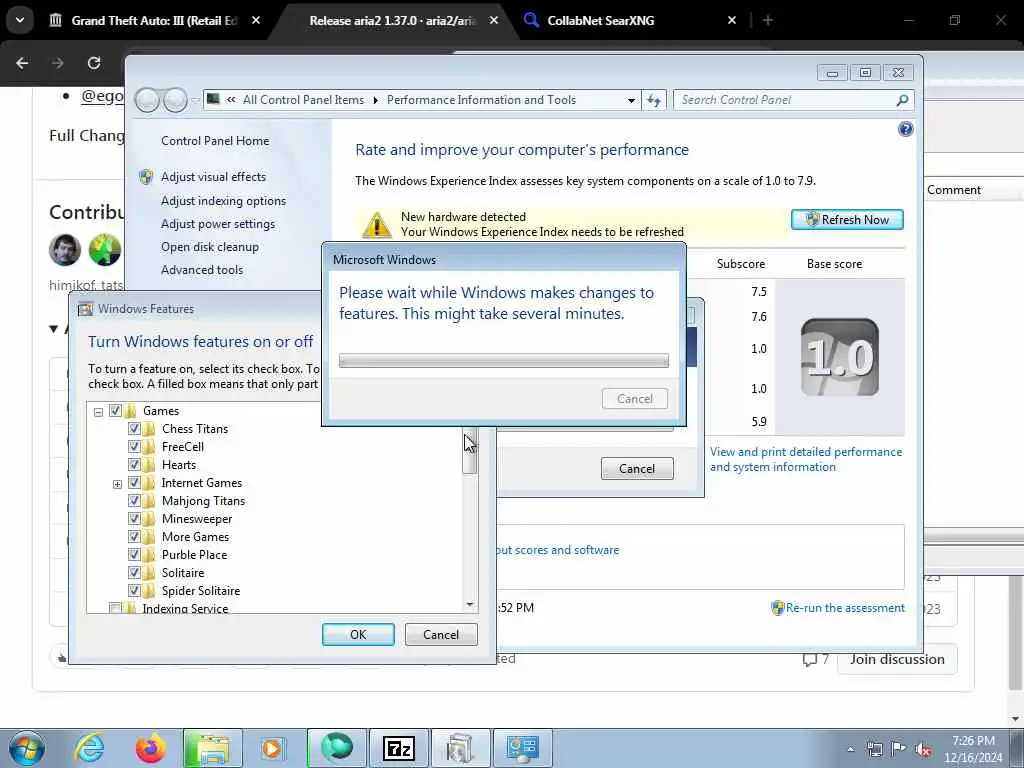Launch Internet Explorer from taskbar
This screenshot has height=768, width=1024.
[x=89, y=748]
